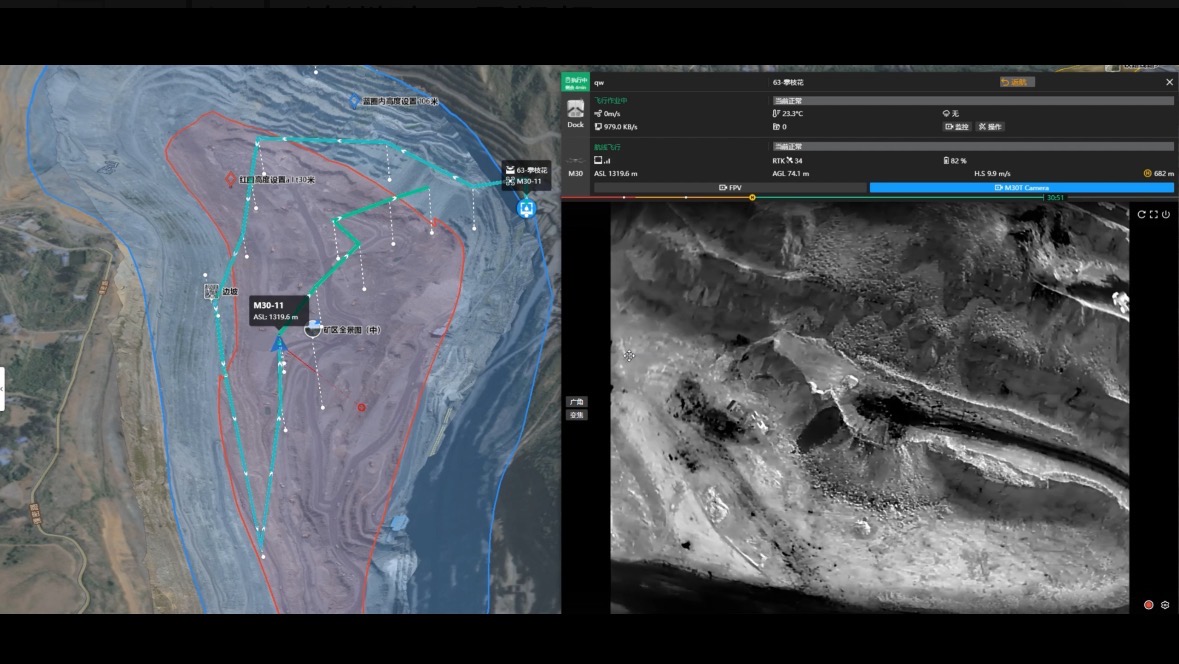The image size is (1179, 664).
Task: Open fullscreen view of camera feed
Action: point(1153,214)
